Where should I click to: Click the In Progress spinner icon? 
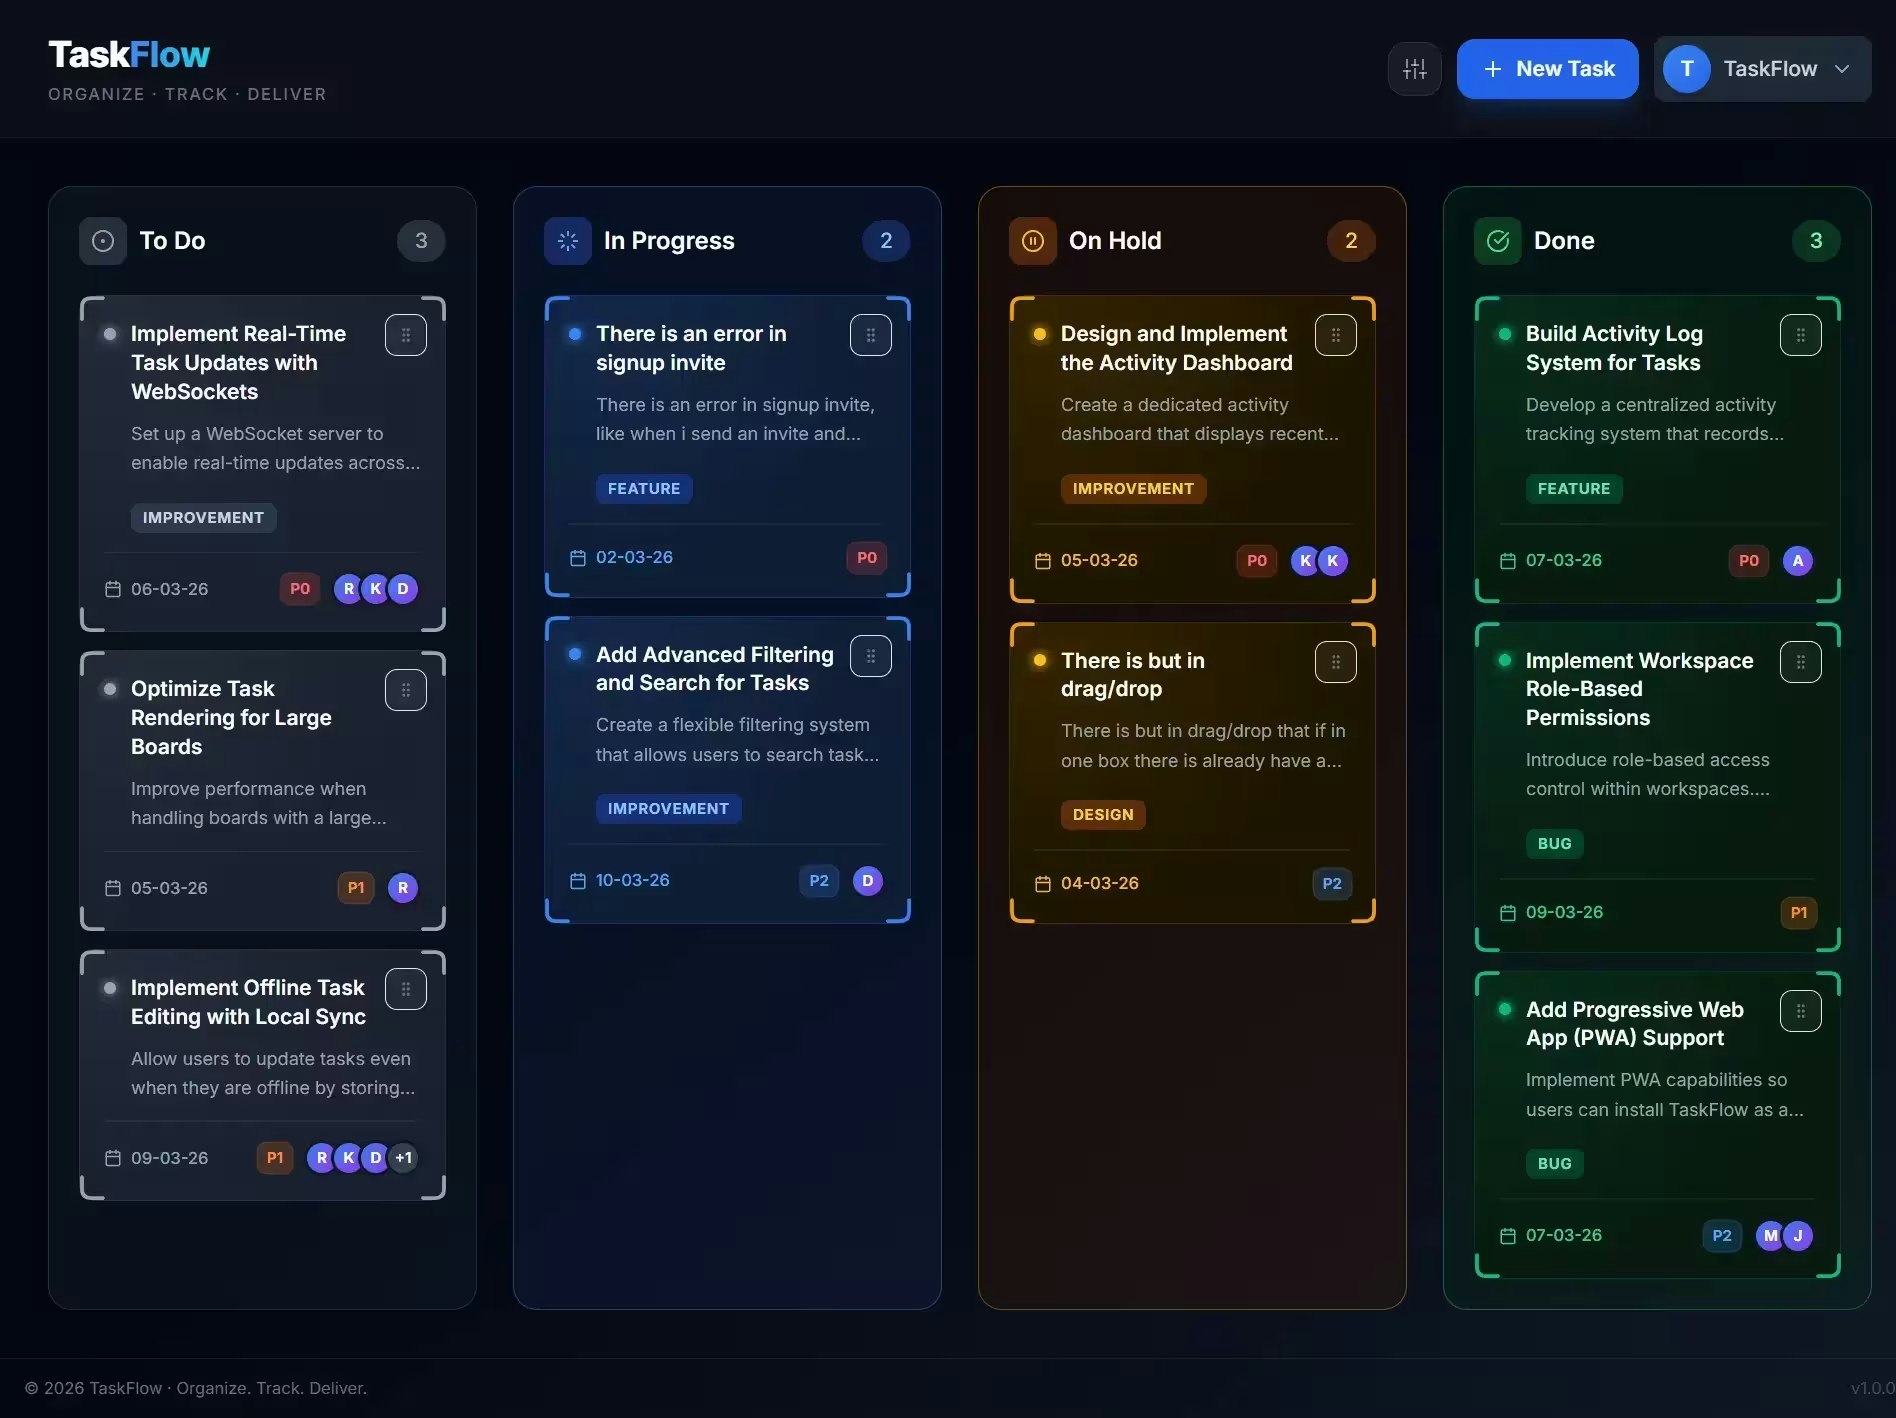[567, 240]
